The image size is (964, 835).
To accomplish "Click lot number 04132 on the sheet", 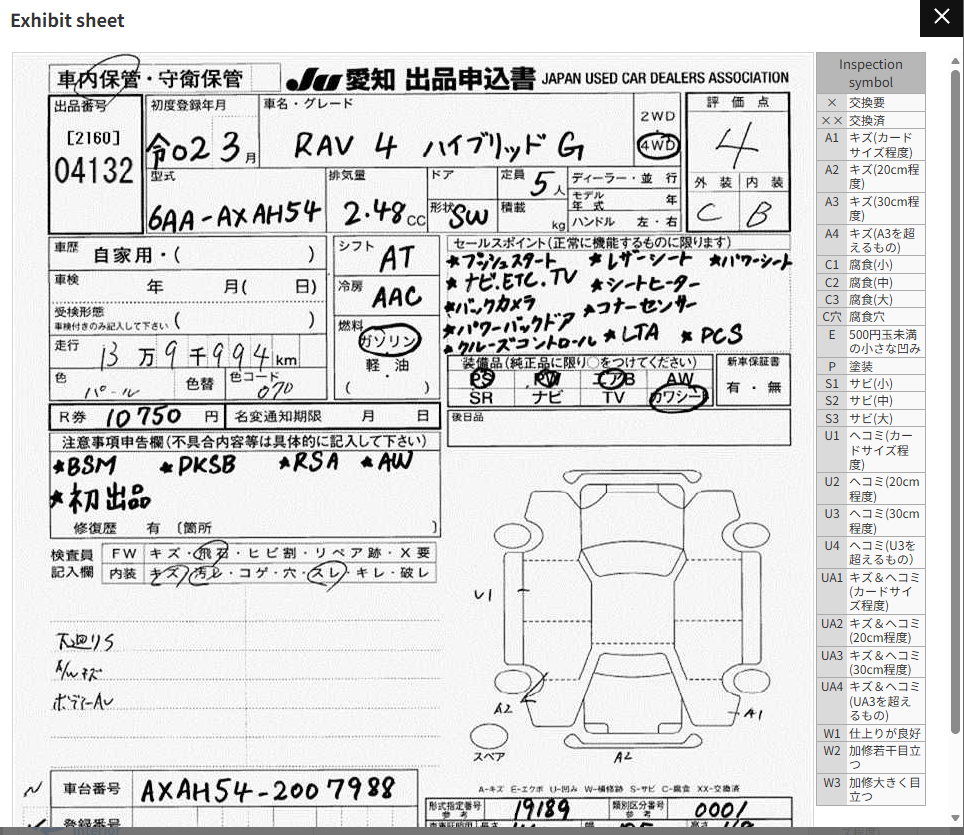I will [93, 170].
